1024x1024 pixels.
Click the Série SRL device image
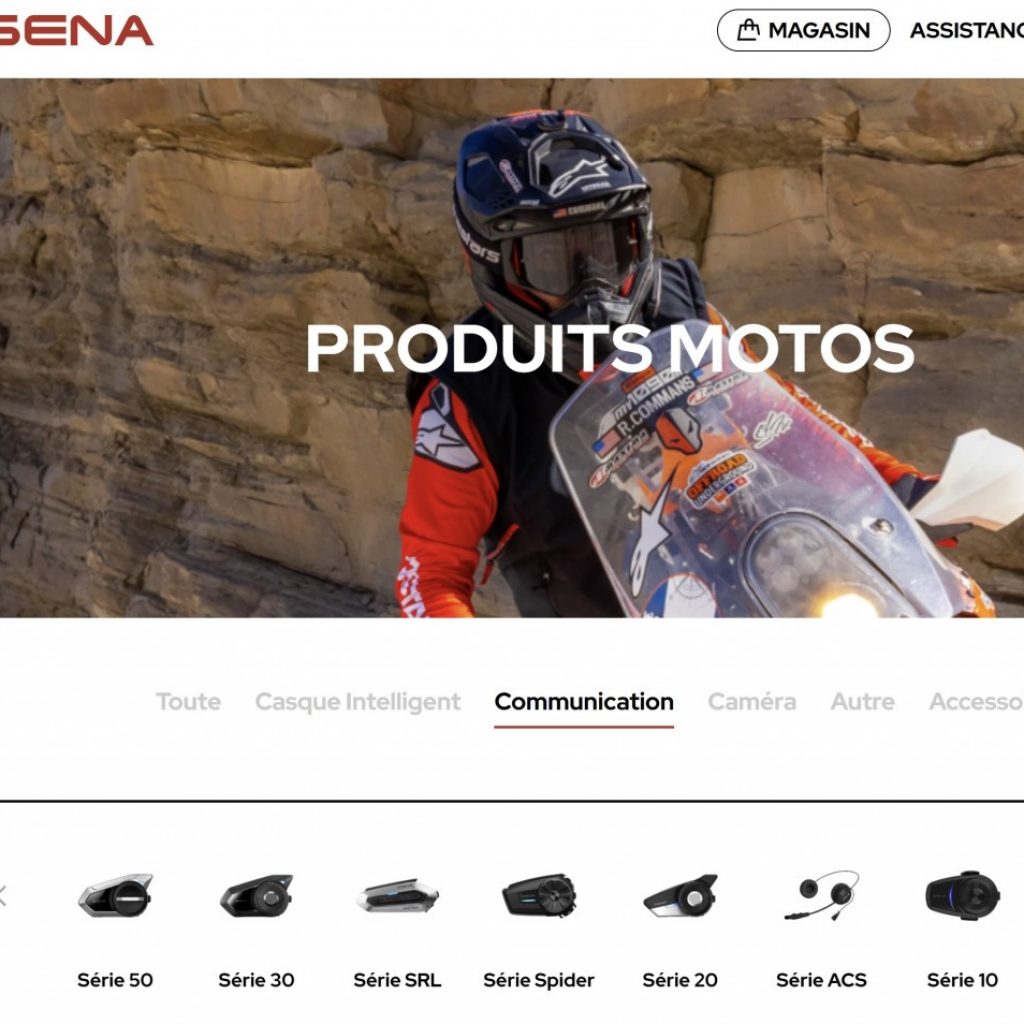tap(397, 895)
